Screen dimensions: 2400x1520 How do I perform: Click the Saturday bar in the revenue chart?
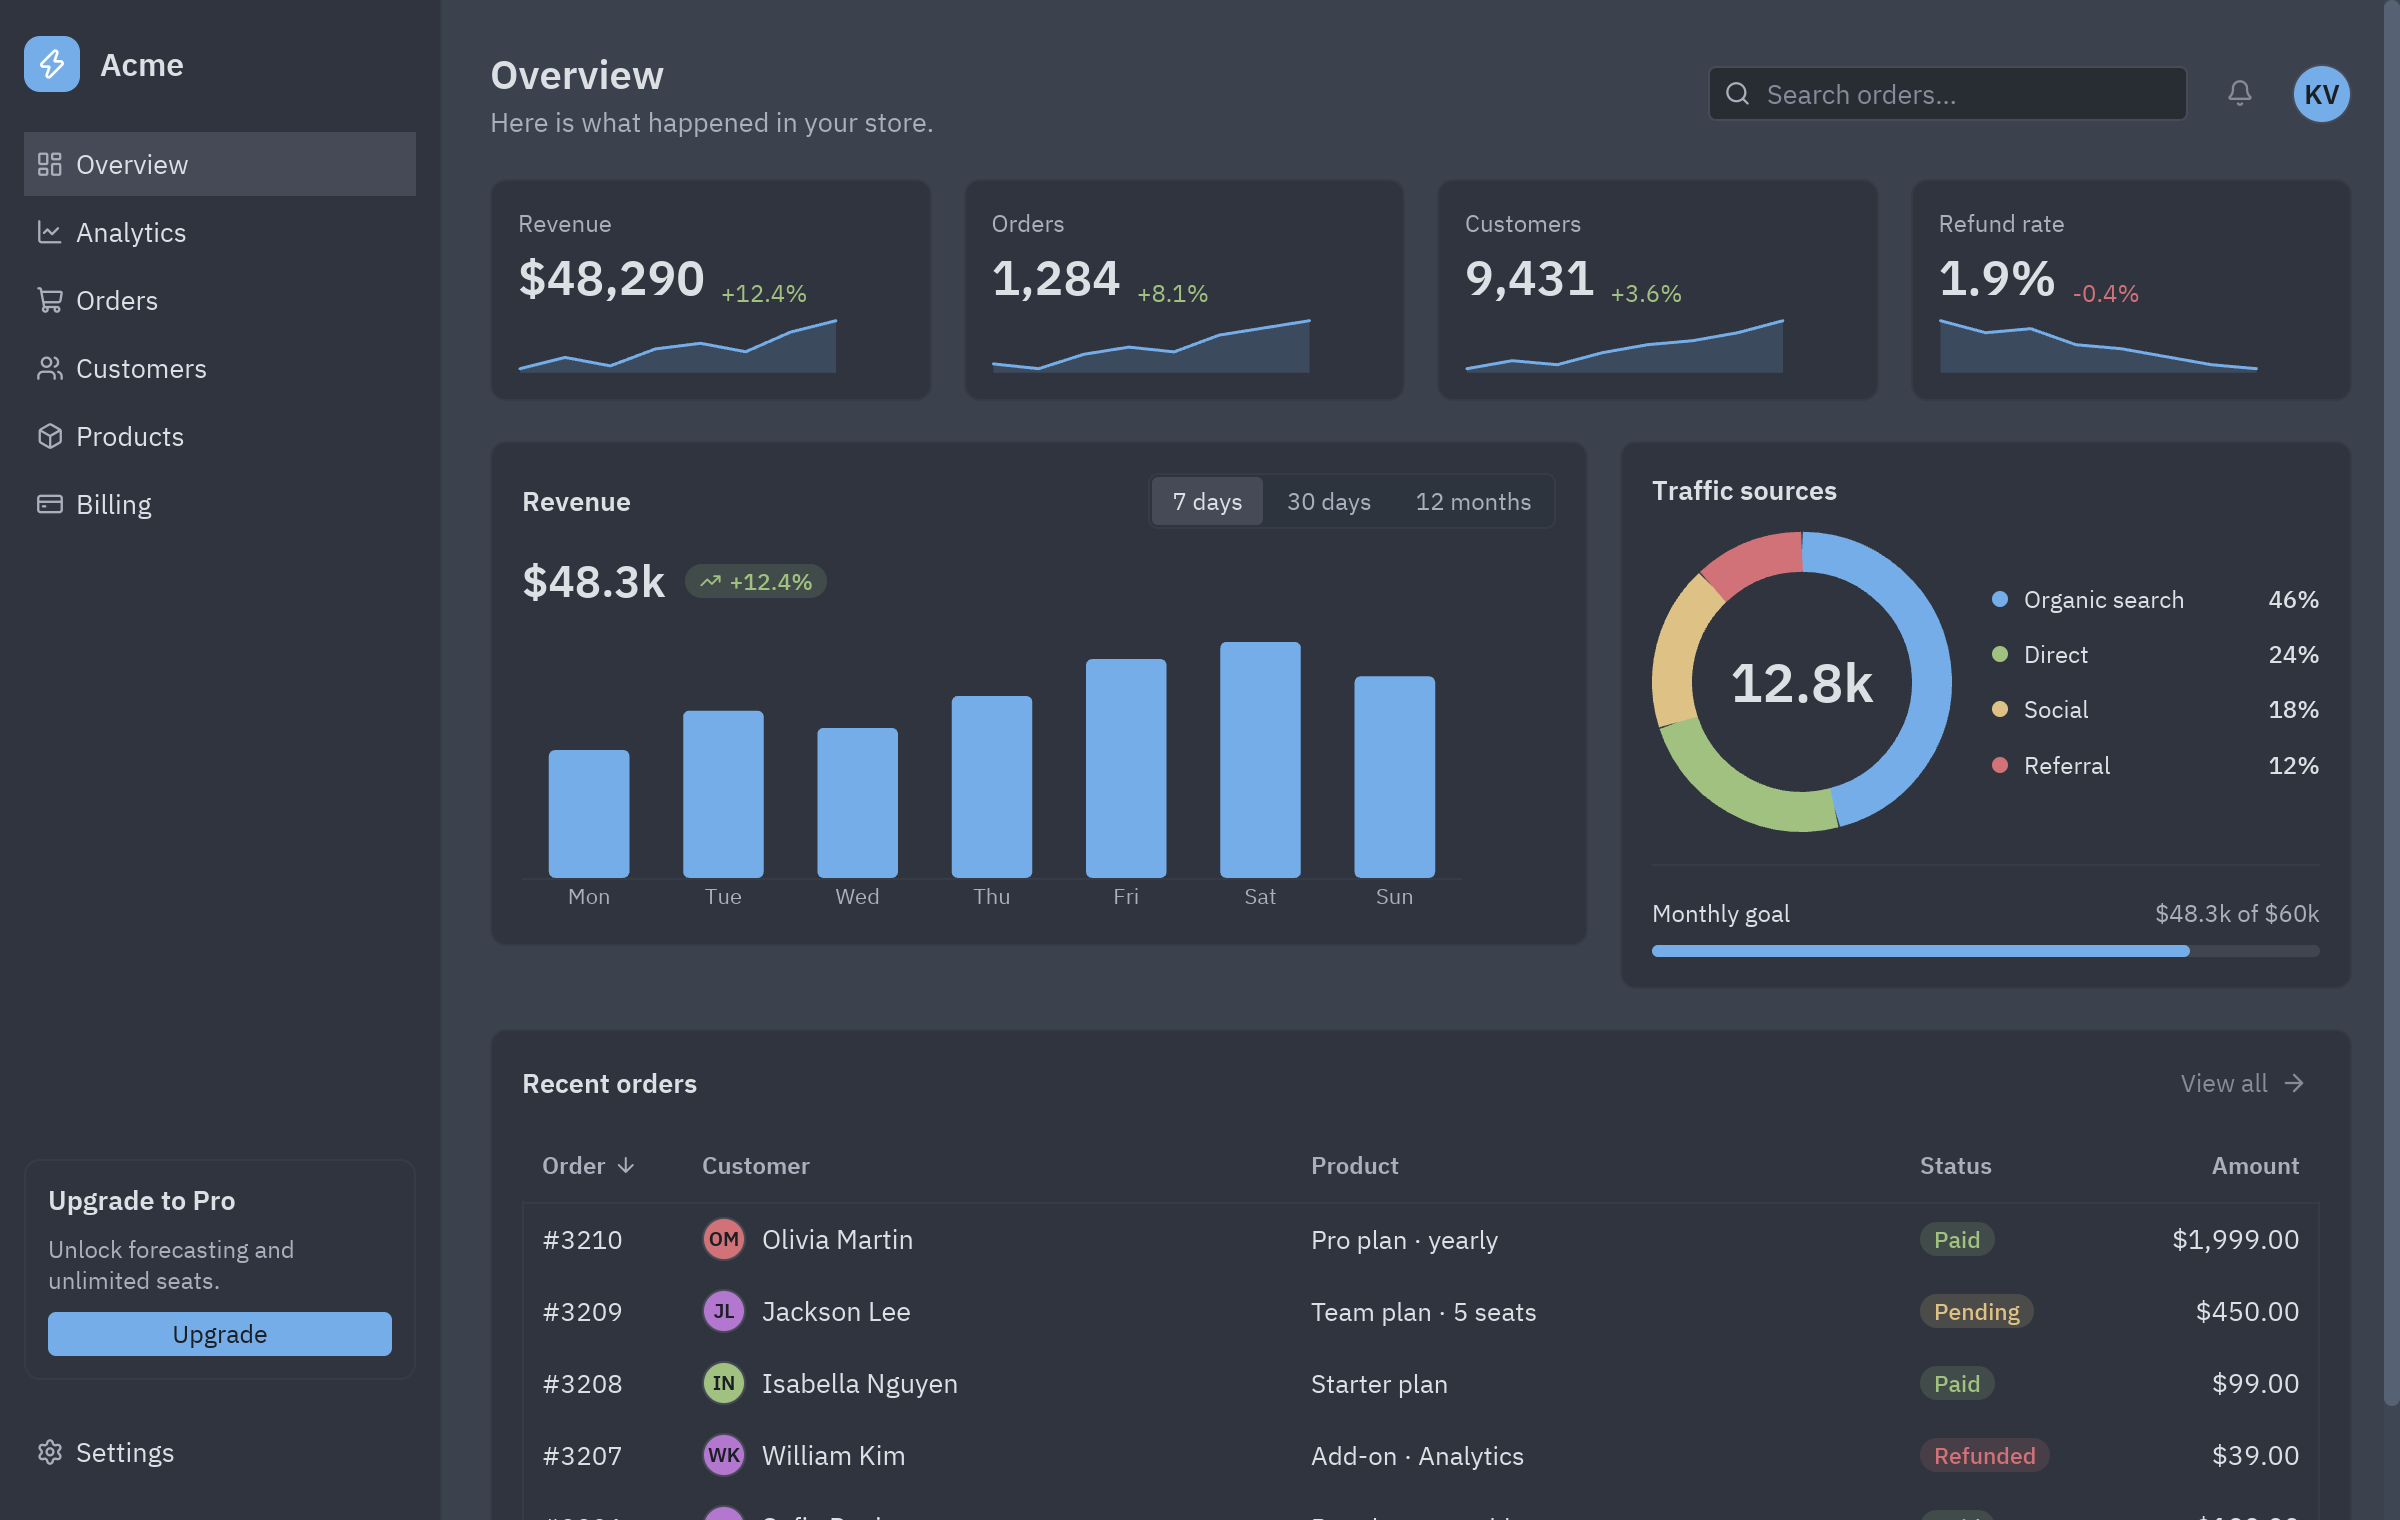(x=1260, y=760)
